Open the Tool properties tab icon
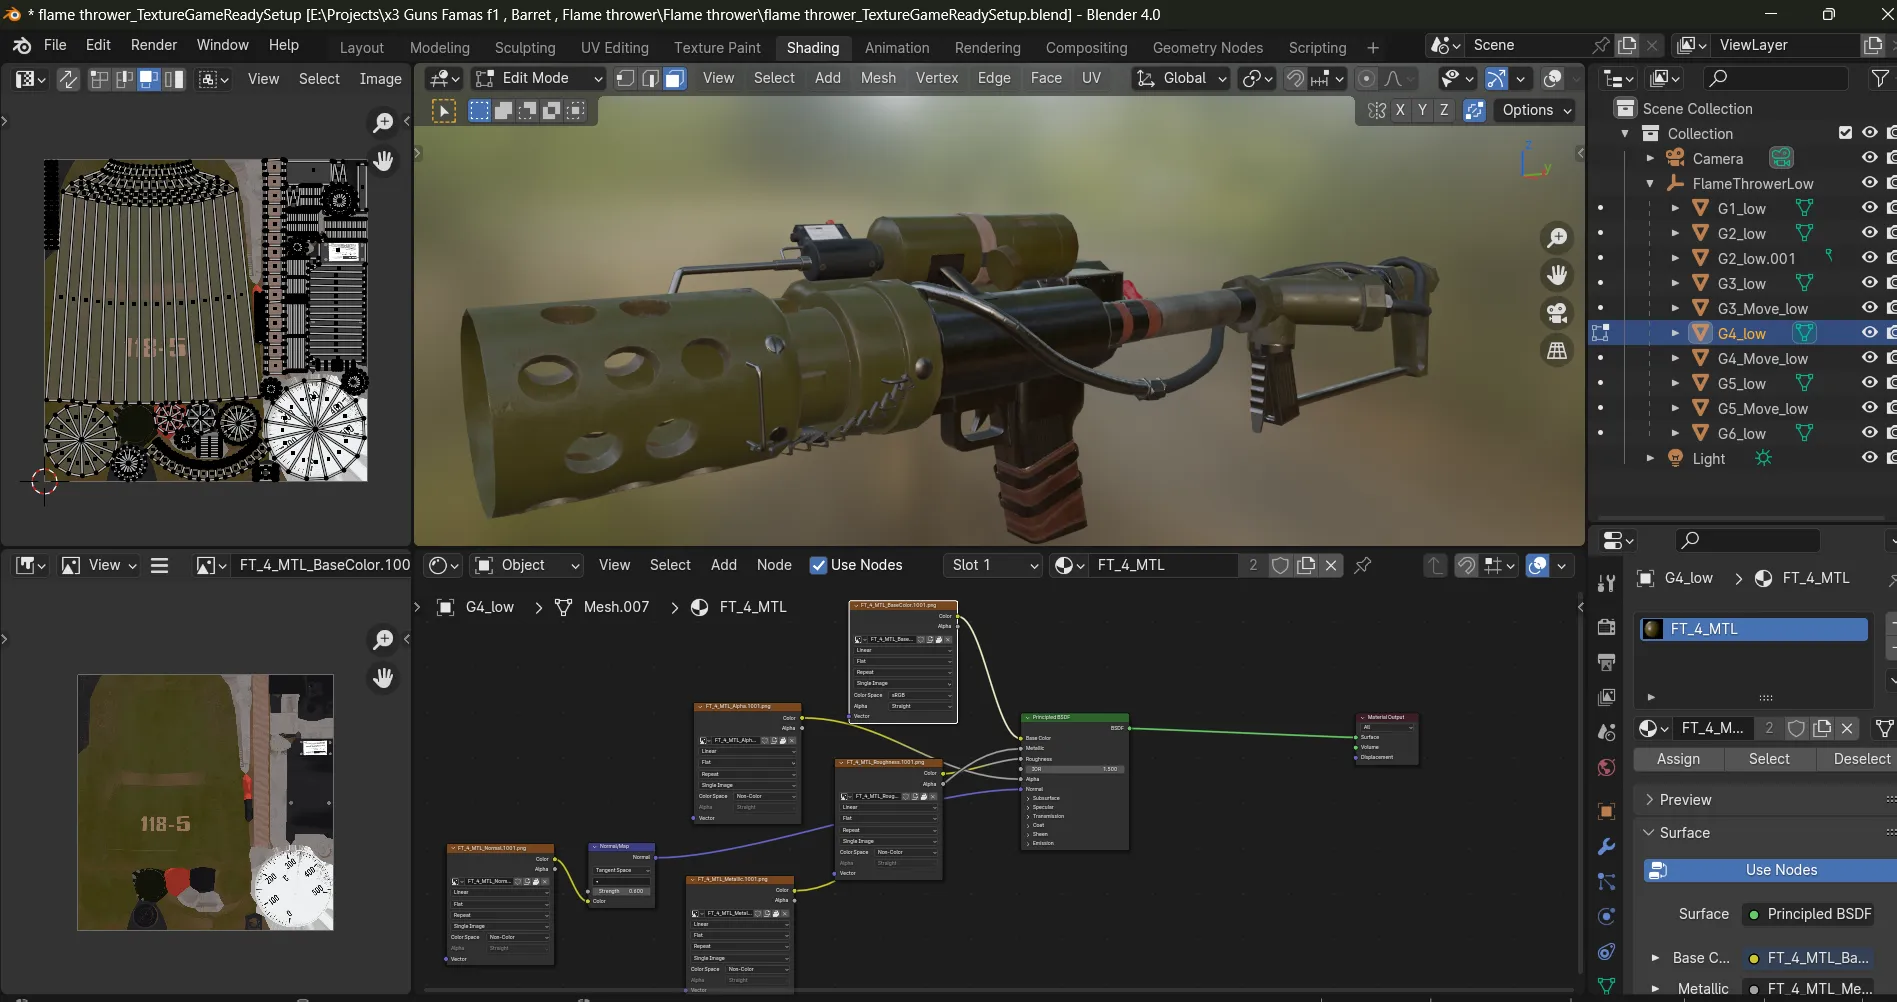1897x1002 pixels. click(1606, 583)
